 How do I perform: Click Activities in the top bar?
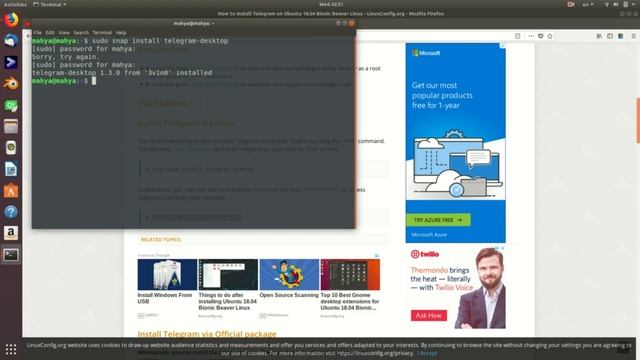point(15,4)
